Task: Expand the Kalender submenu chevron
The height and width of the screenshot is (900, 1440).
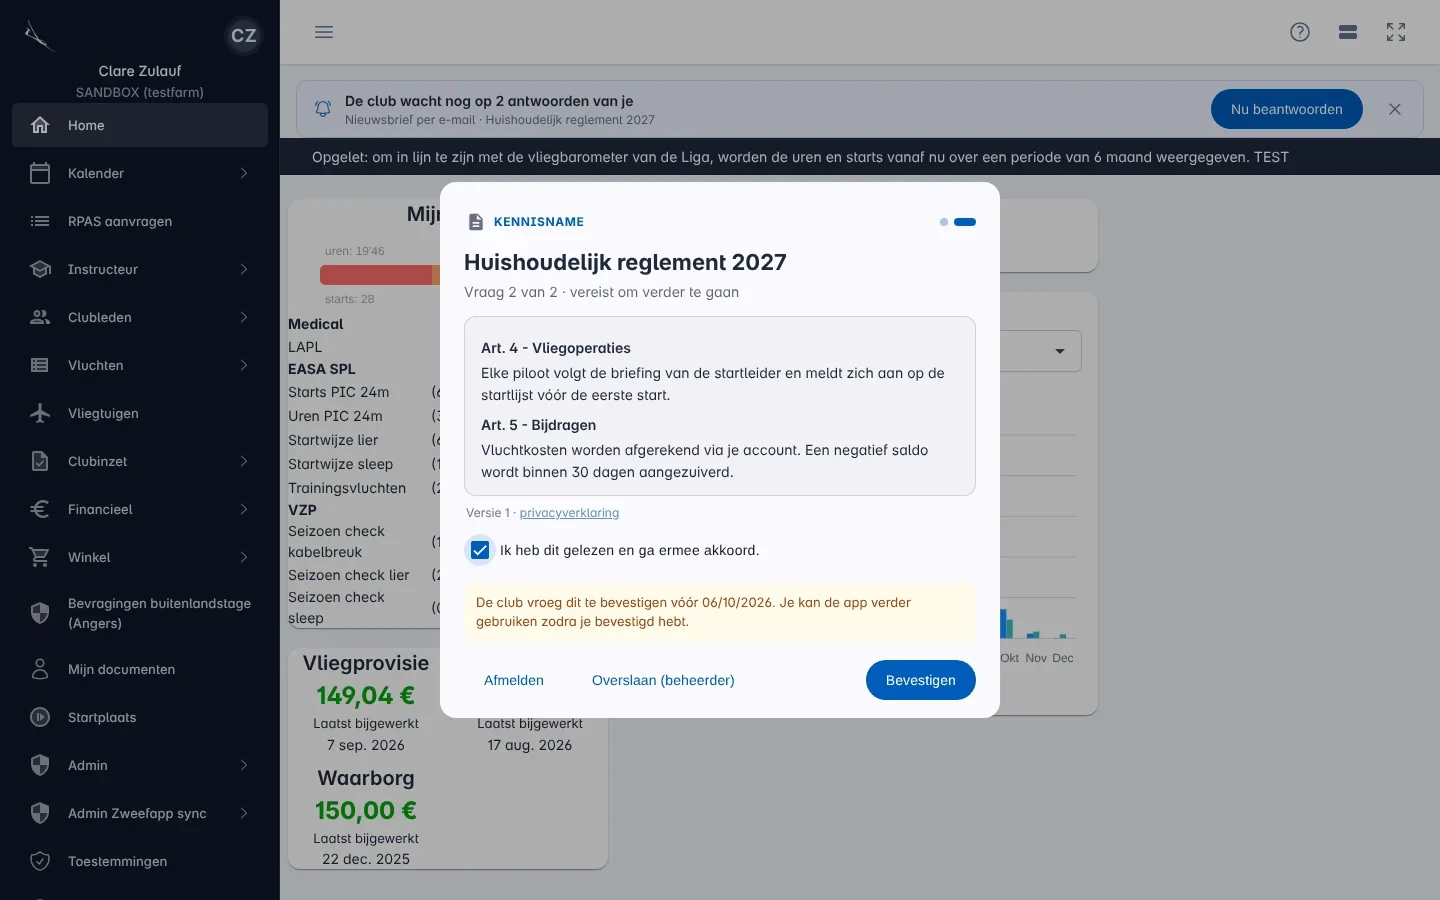Action: (x=244, y=173)
